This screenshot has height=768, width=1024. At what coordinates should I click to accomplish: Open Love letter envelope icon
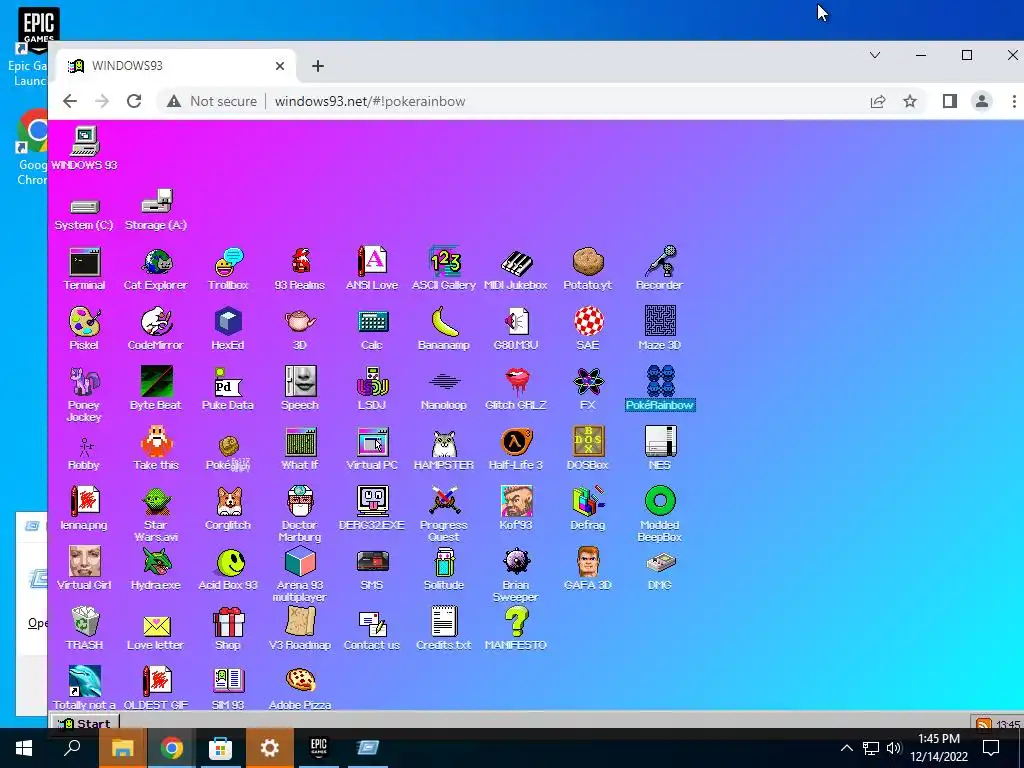click(x=156, y=624)
